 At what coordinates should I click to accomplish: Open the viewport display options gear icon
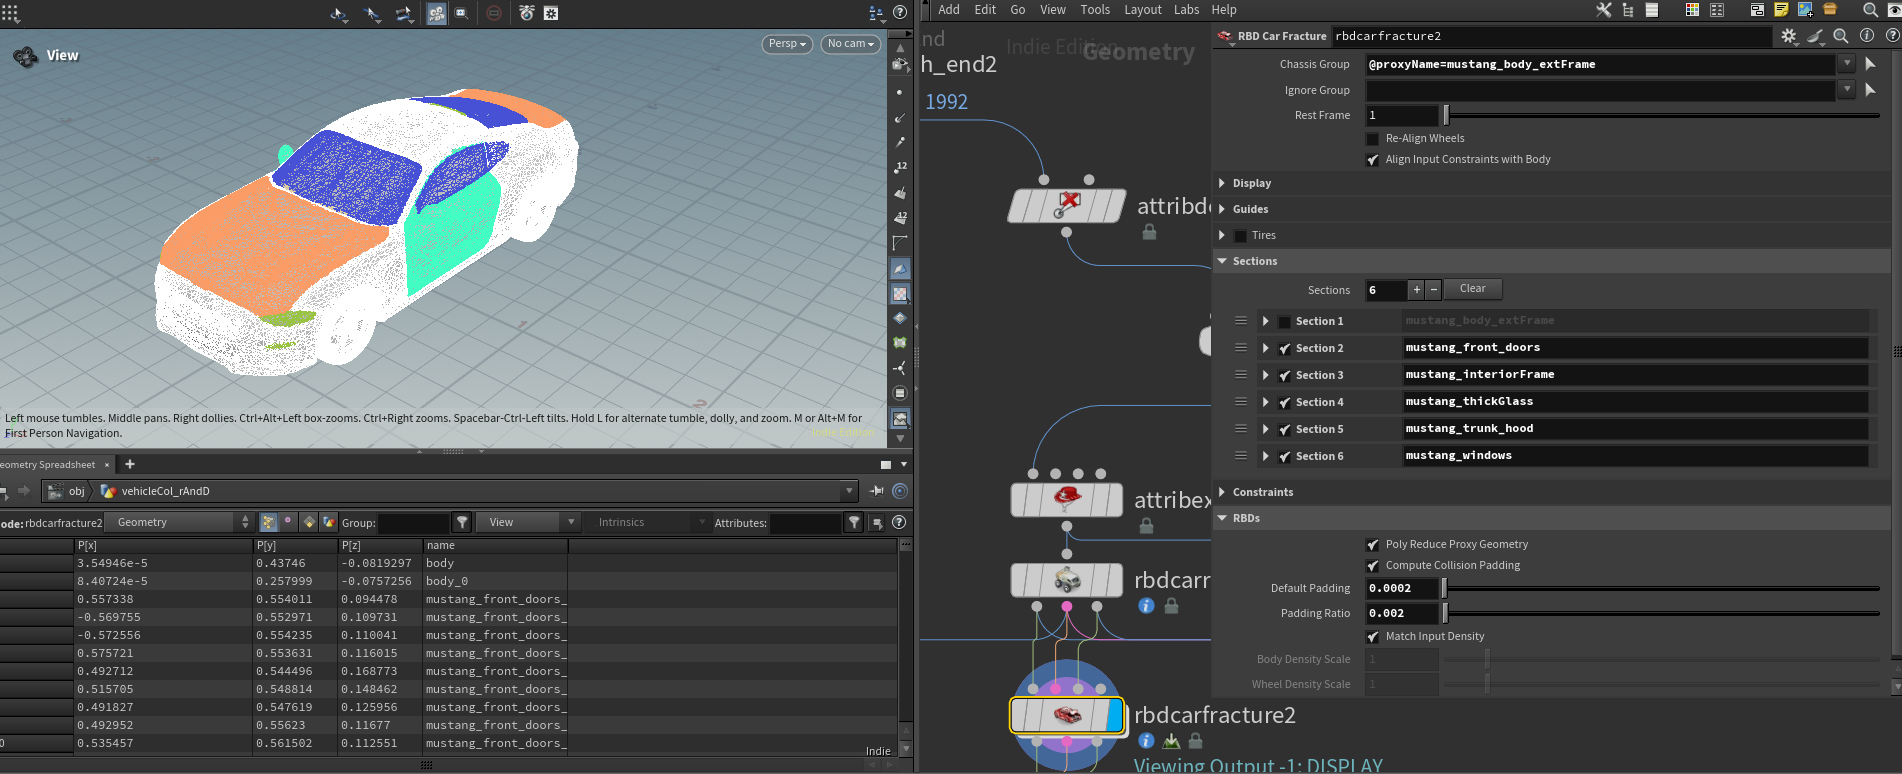pos(551,13)
